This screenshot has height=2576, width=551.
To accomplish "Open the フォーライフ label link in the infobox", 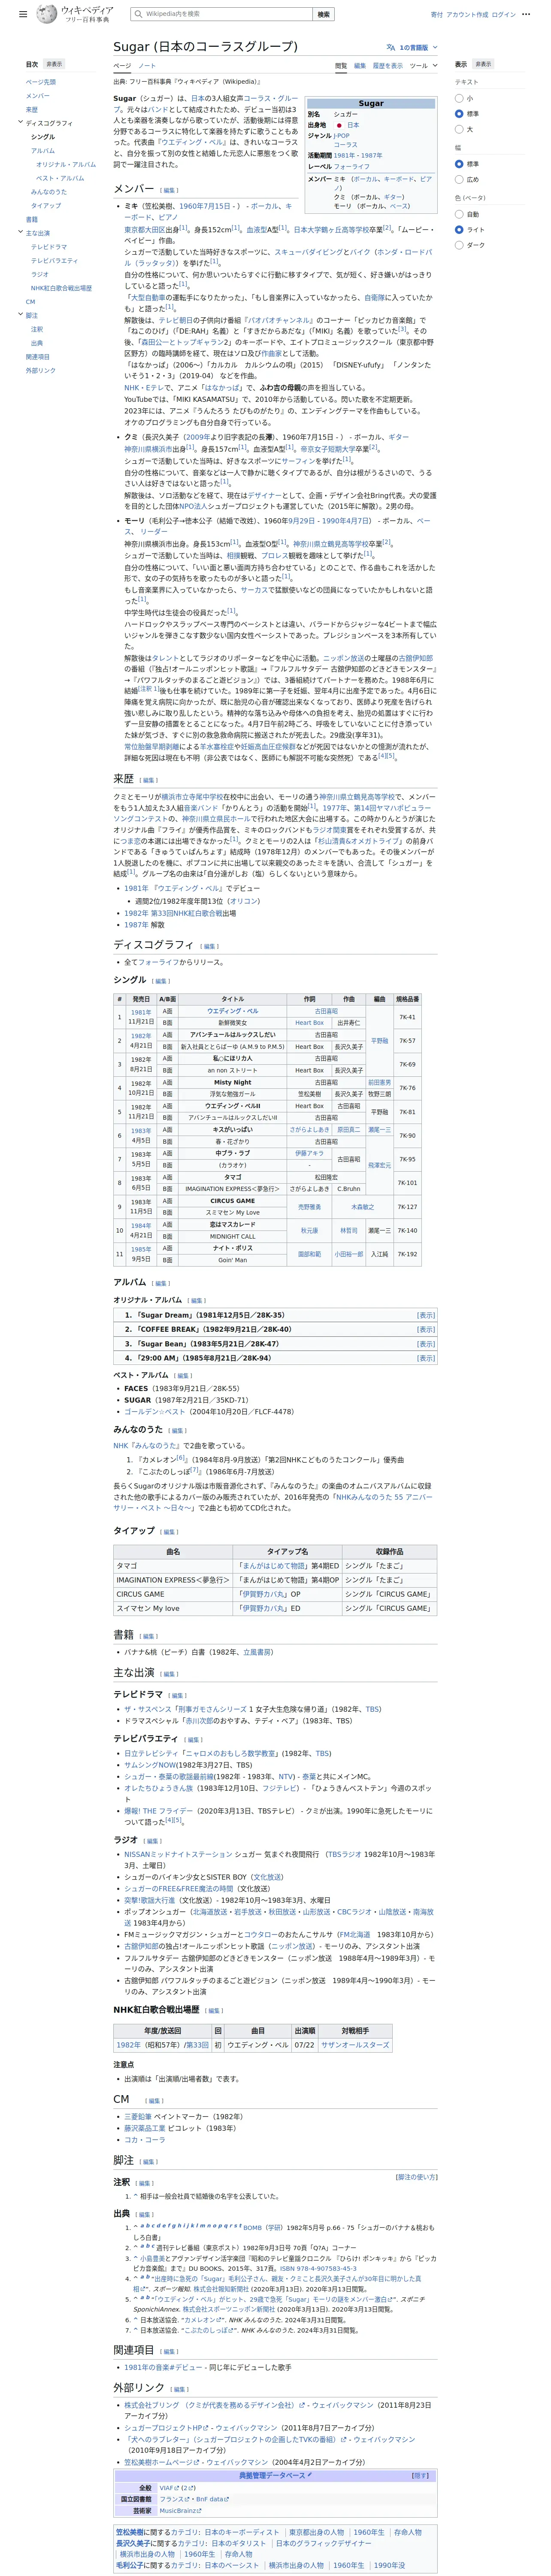I will coord(351,167).
